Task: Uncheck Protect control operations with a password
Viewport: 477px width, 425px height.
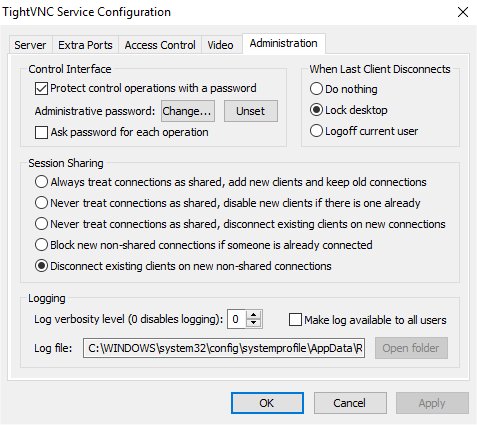Action: point(41,89)
